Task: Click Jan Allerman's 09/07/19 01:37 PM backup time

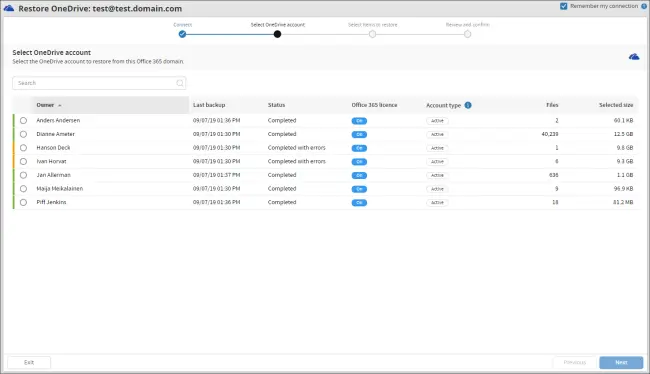Action: [216, 175]
